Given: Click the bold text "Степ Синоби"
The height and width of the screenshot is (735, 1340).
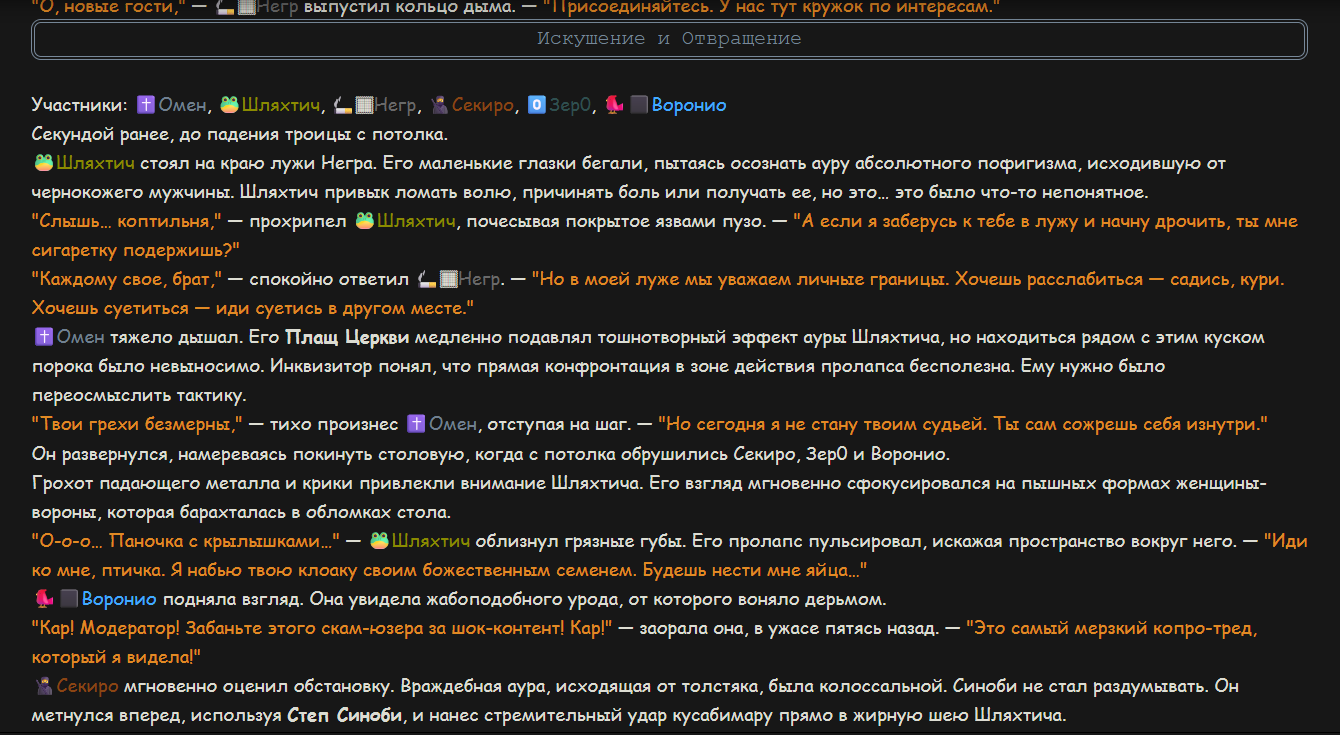Looking at the screenshot, I should pos(346,715).
